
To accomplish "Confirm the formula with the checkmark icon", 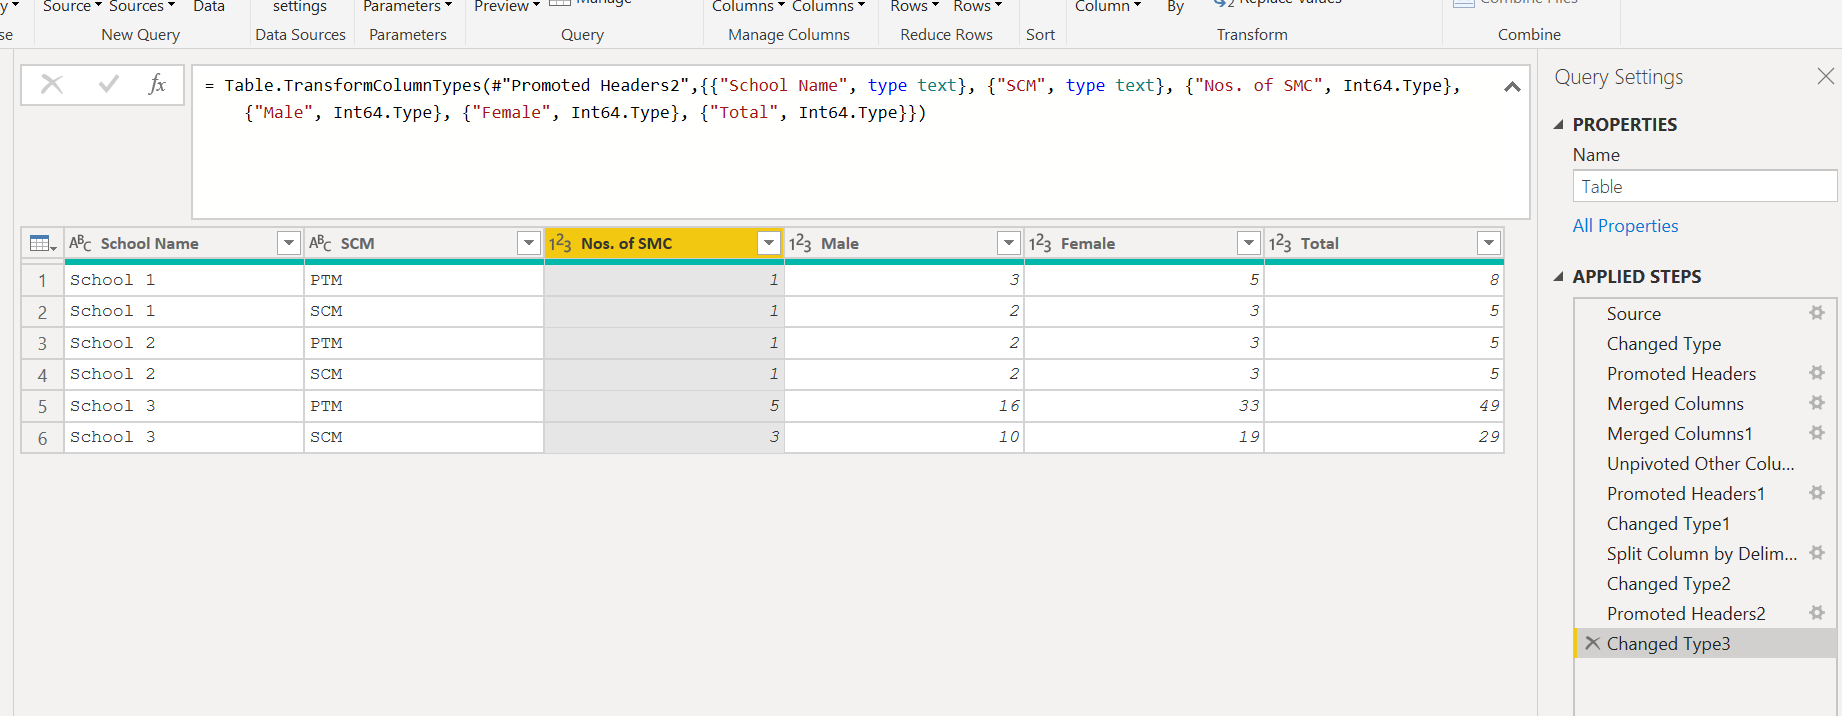I will [109, 85].
